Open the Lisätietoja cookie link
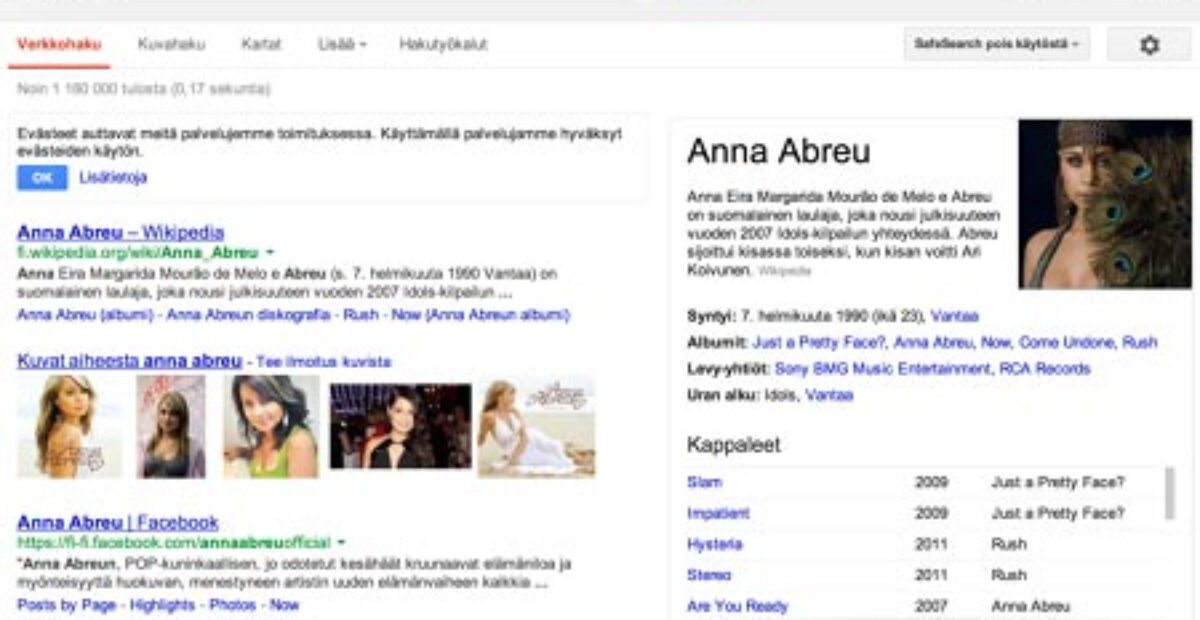The width and height of the screenshot is (1200, 620). coord(113,178)
